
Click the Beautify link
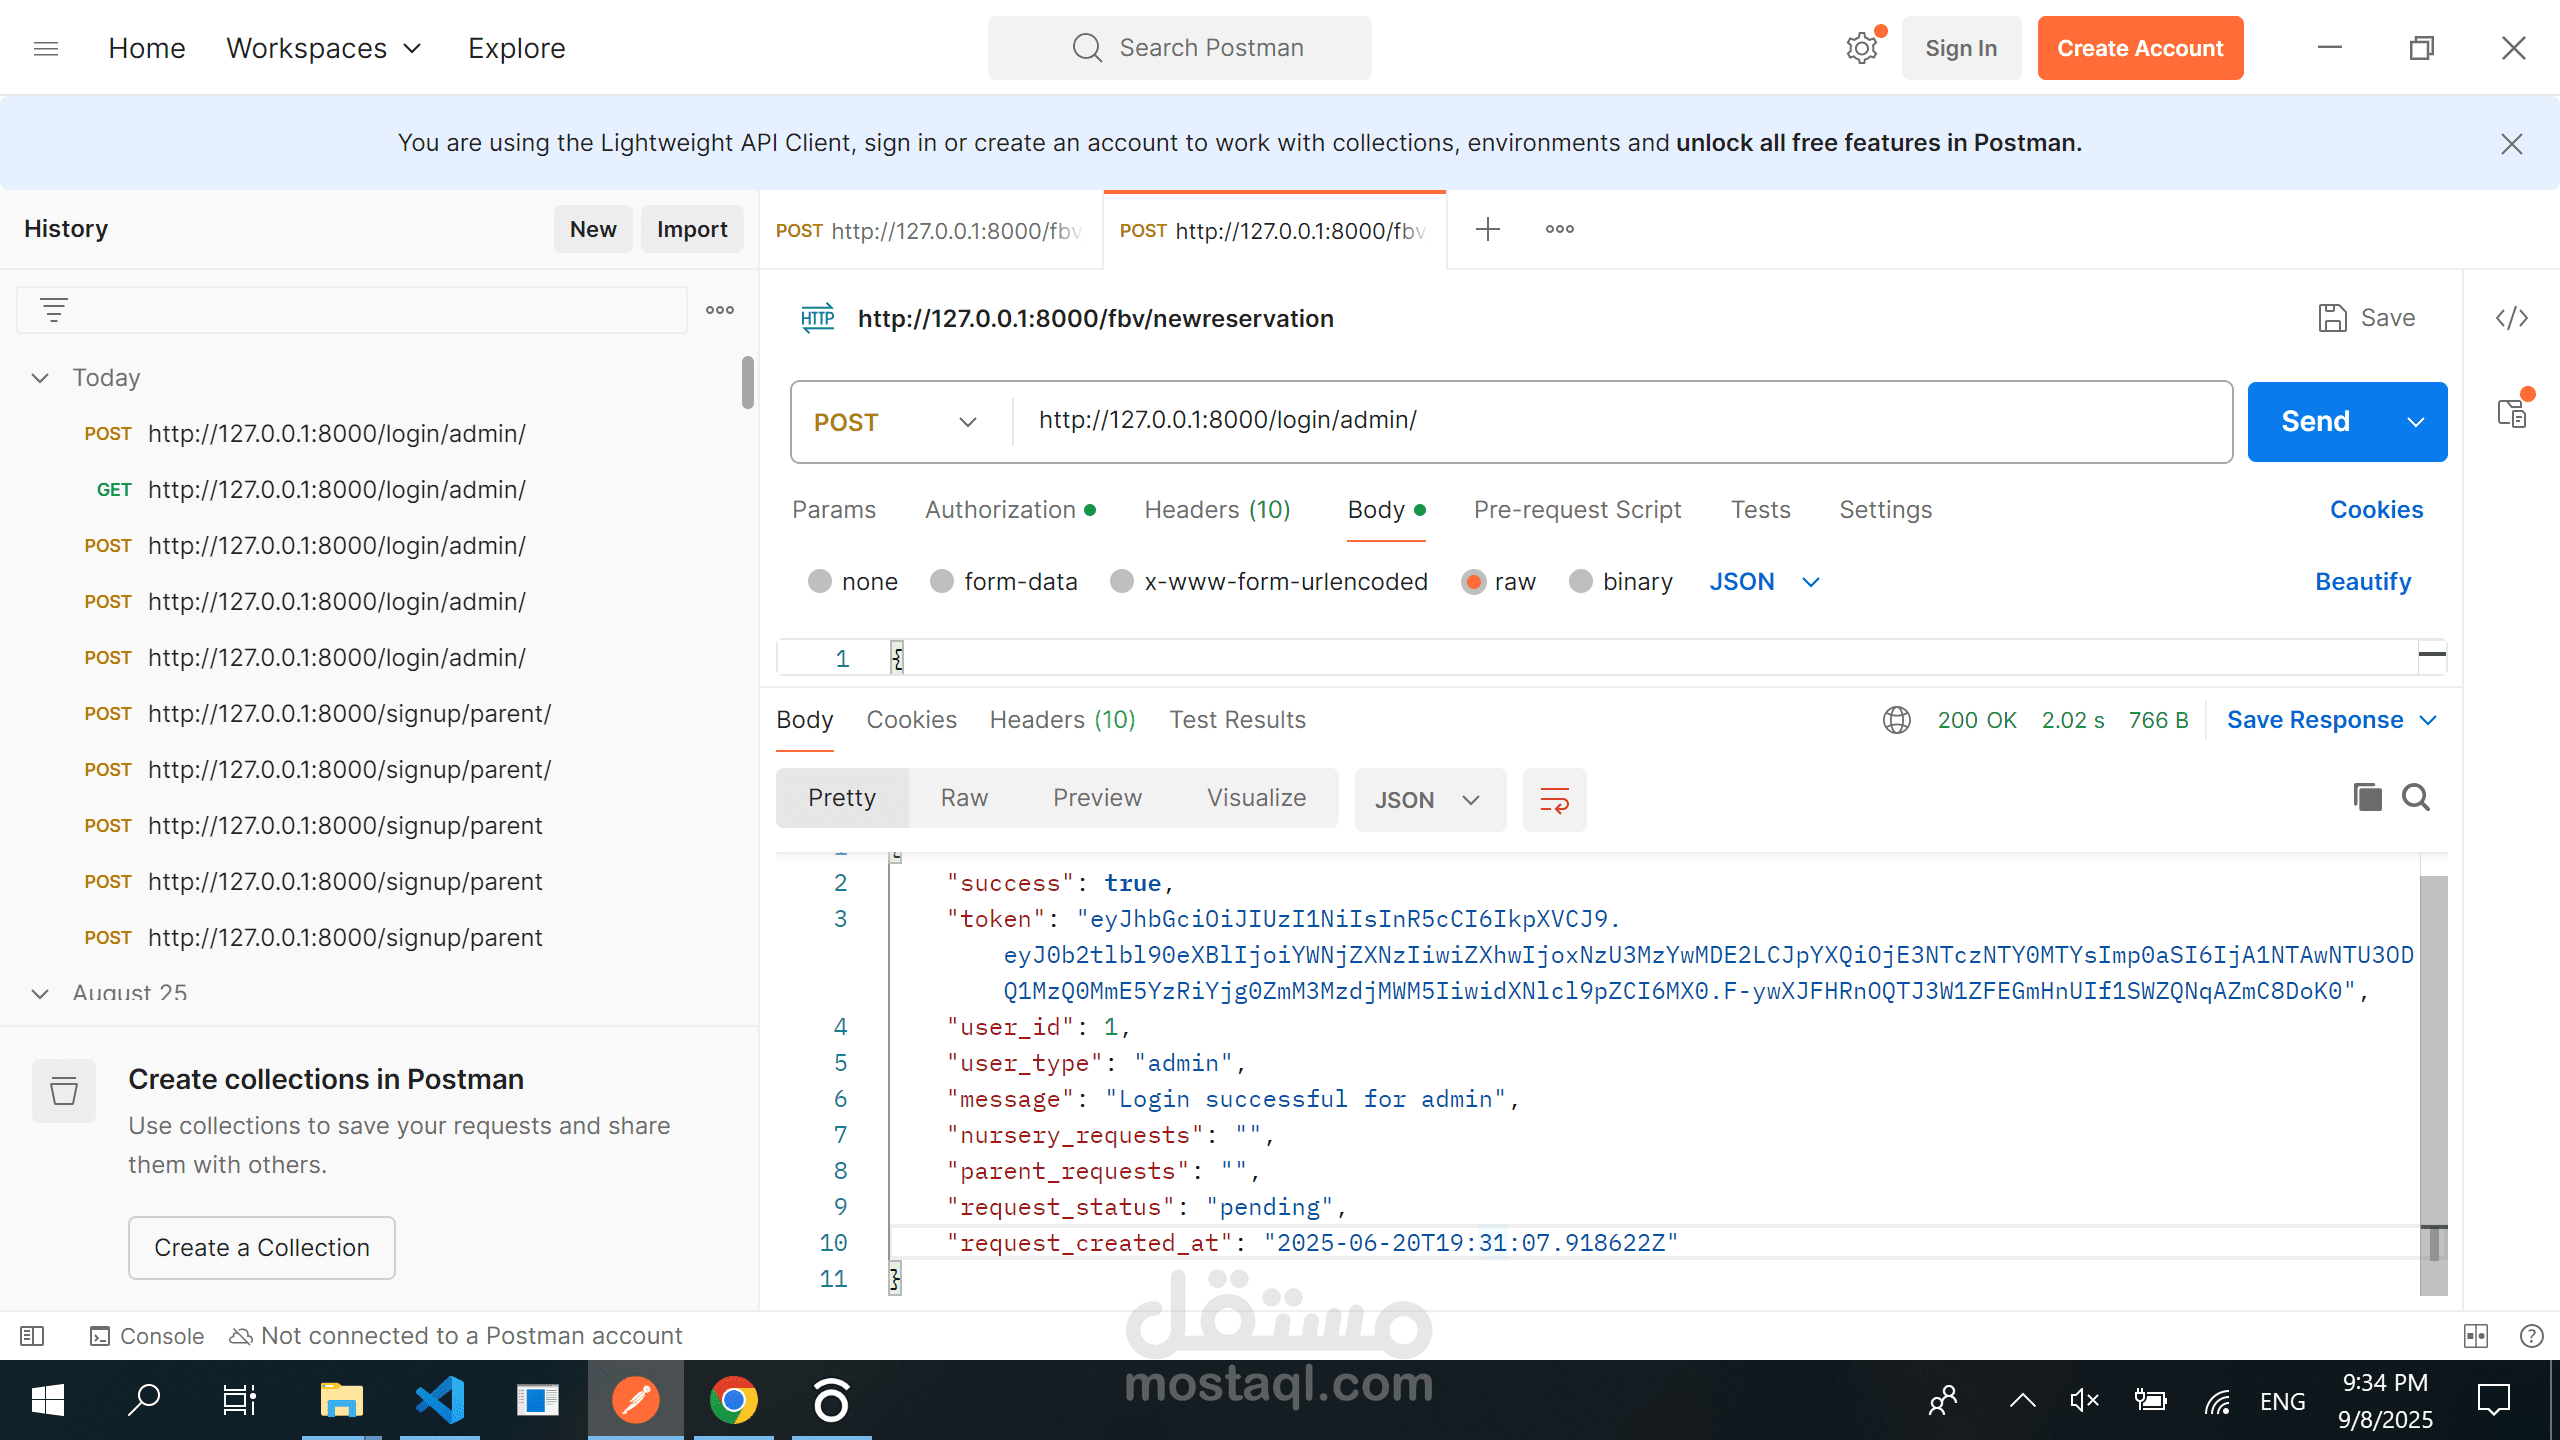(2363, 582)
